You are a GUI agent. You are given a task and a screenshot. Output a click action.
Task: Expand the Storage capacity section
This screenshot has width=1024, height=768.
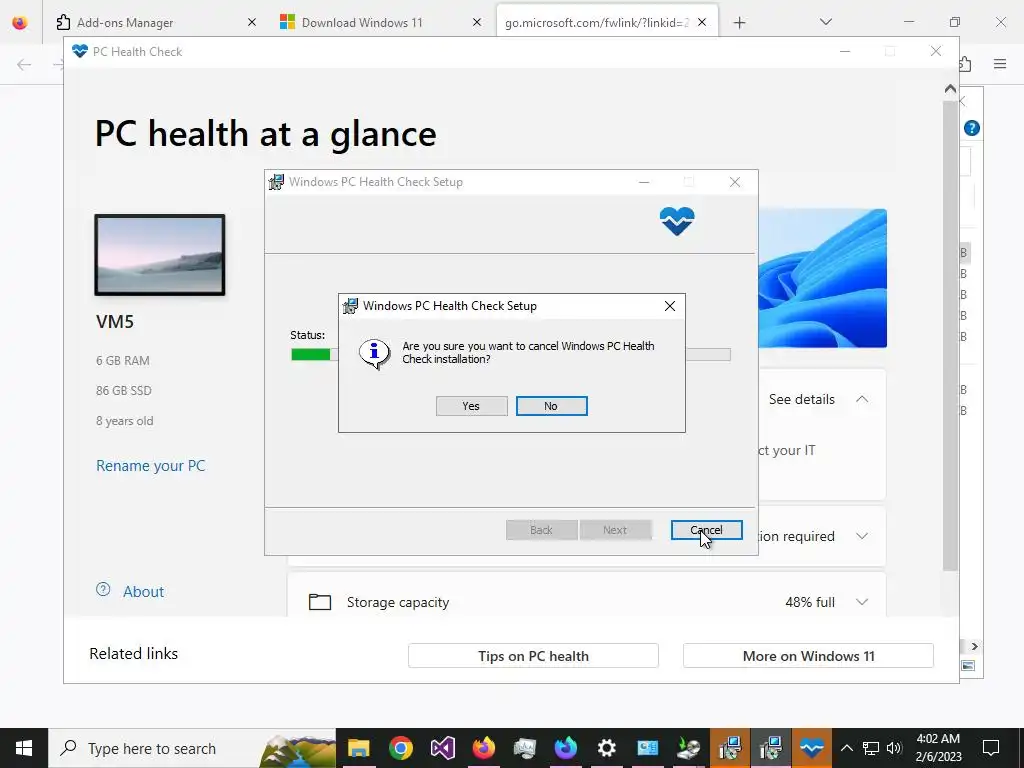862,602
